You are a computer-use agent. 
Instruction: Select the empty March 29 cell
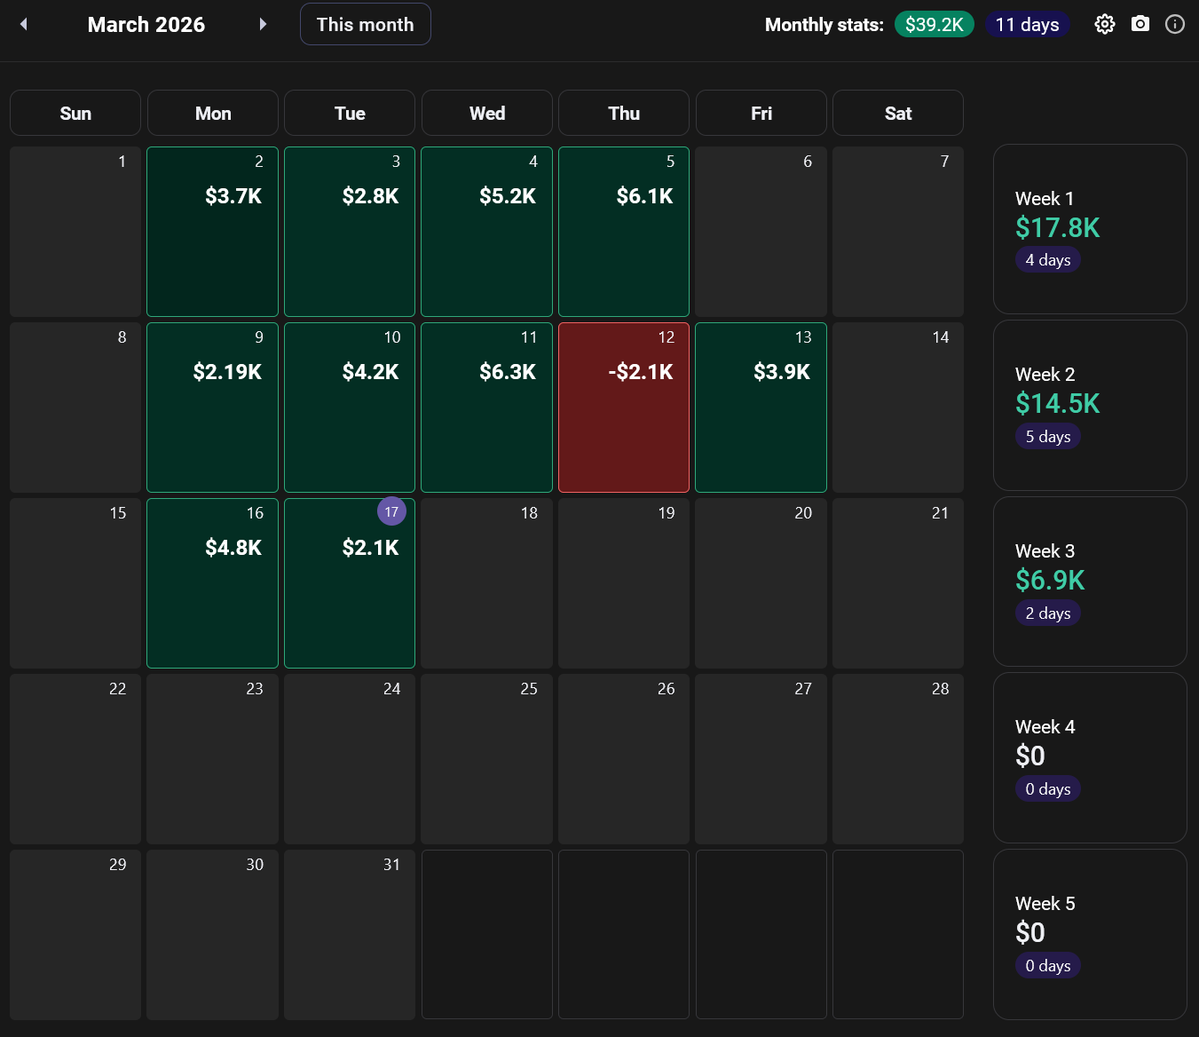(x=75, y=935)
